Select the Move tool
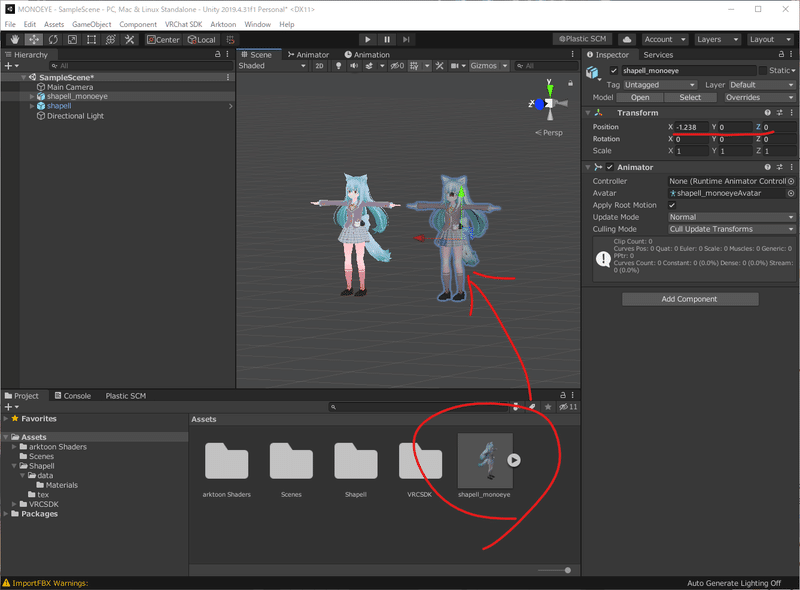 coord(34,39)
